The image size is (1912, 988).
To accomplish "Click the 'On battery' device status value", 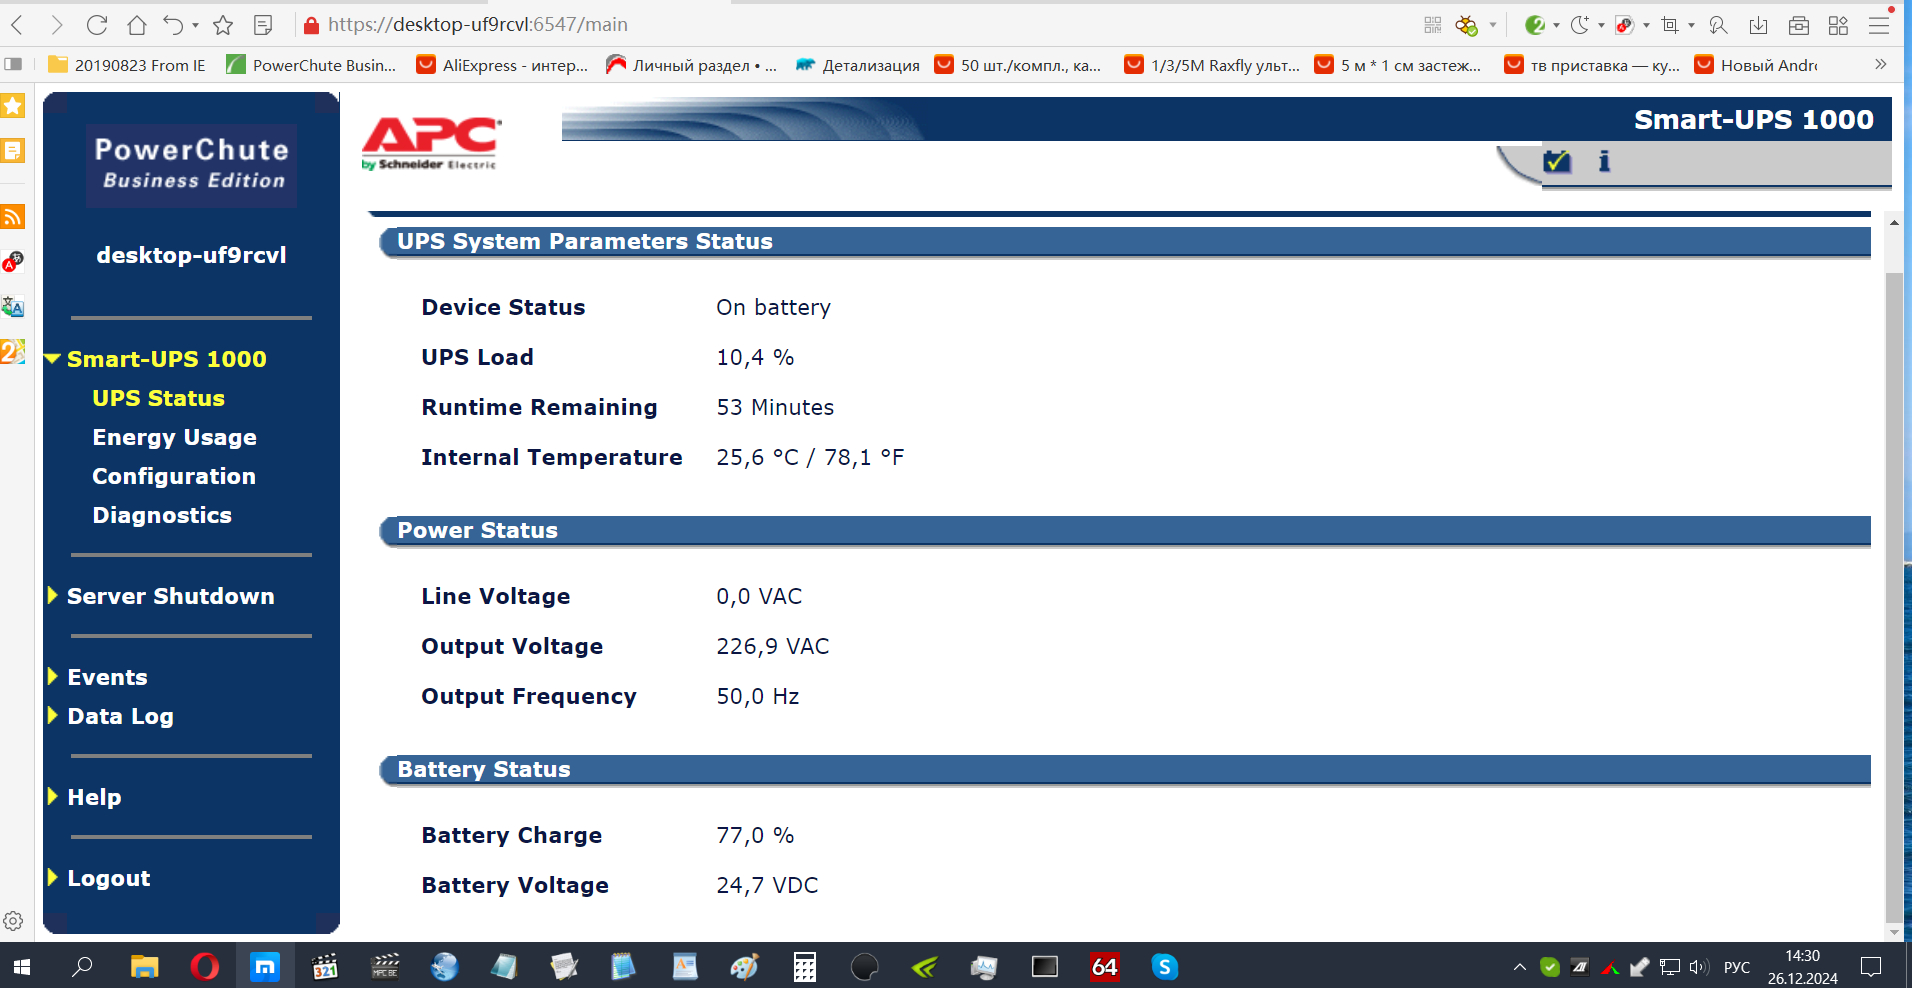I will click(x=774, y=307).
